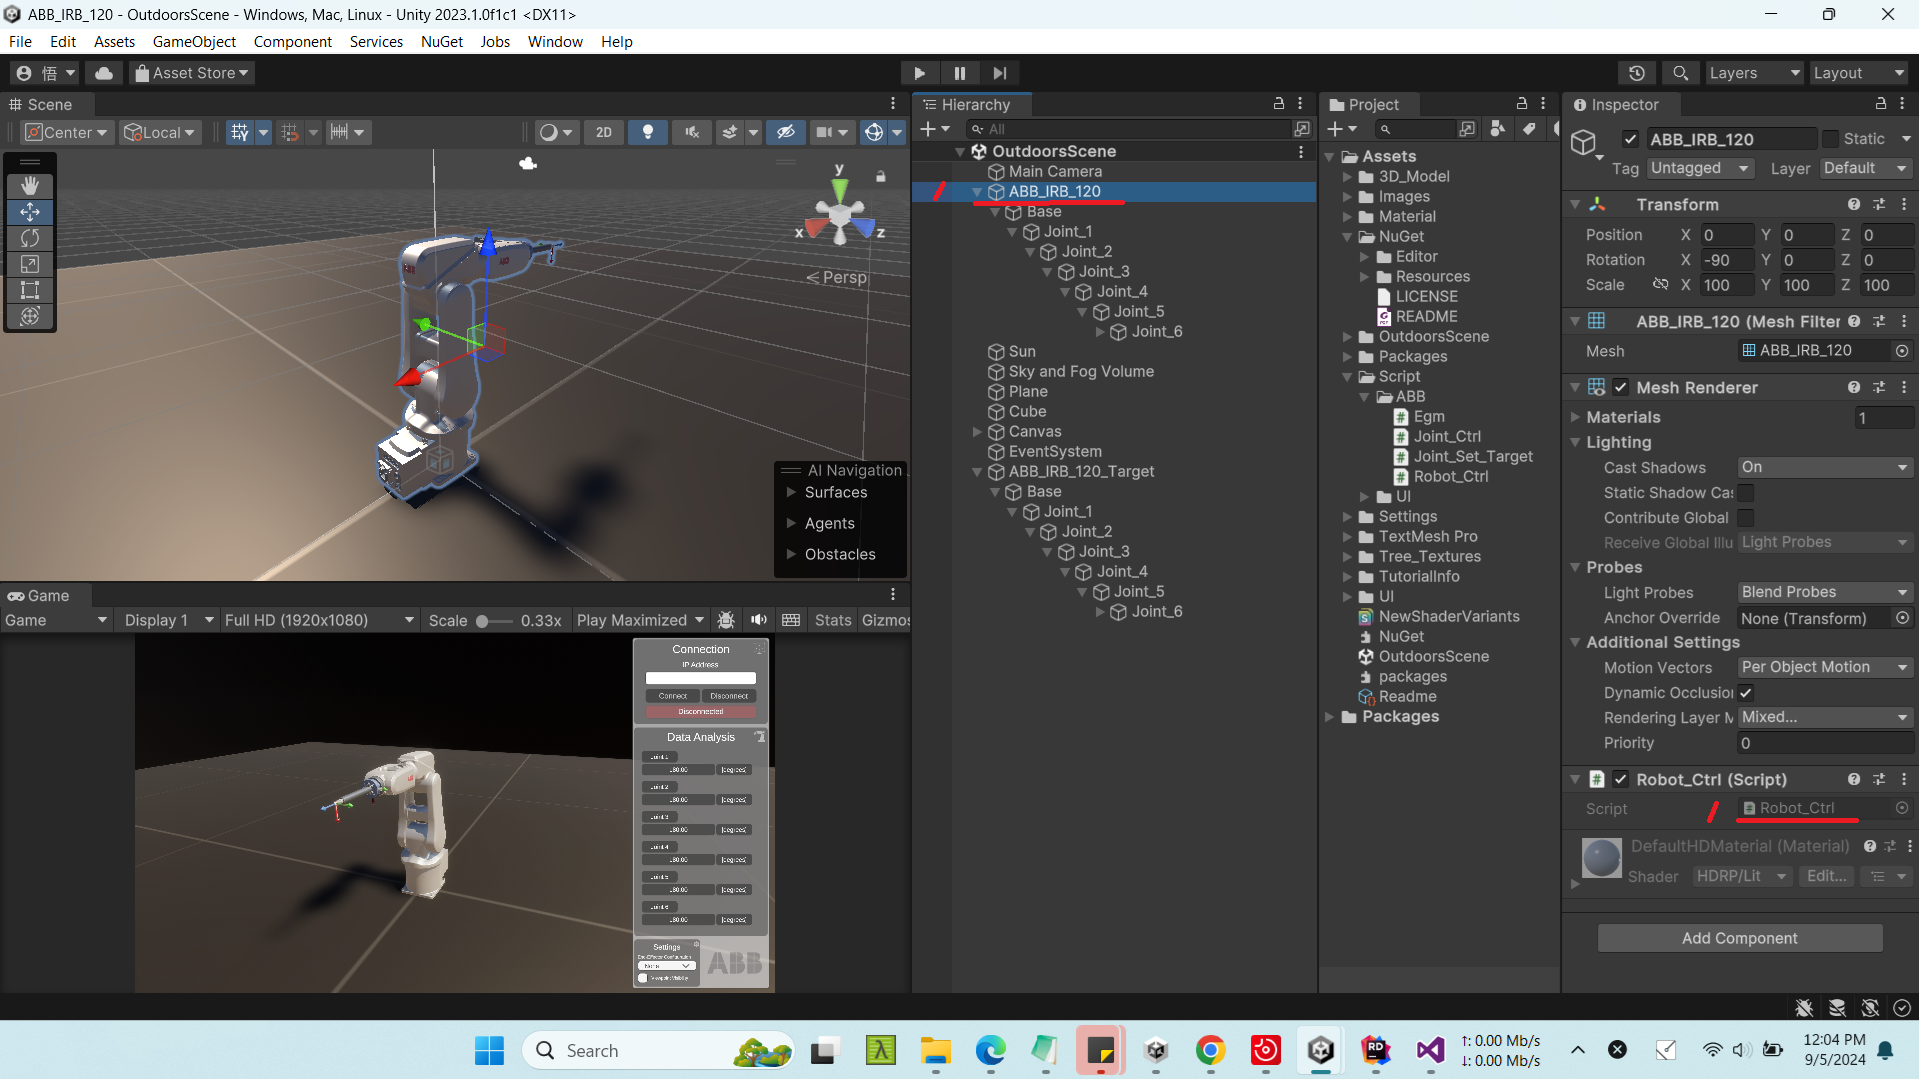Toggle Contribute Global Illumination checkbox
1919x1079 pixels.
point(1746,518)
